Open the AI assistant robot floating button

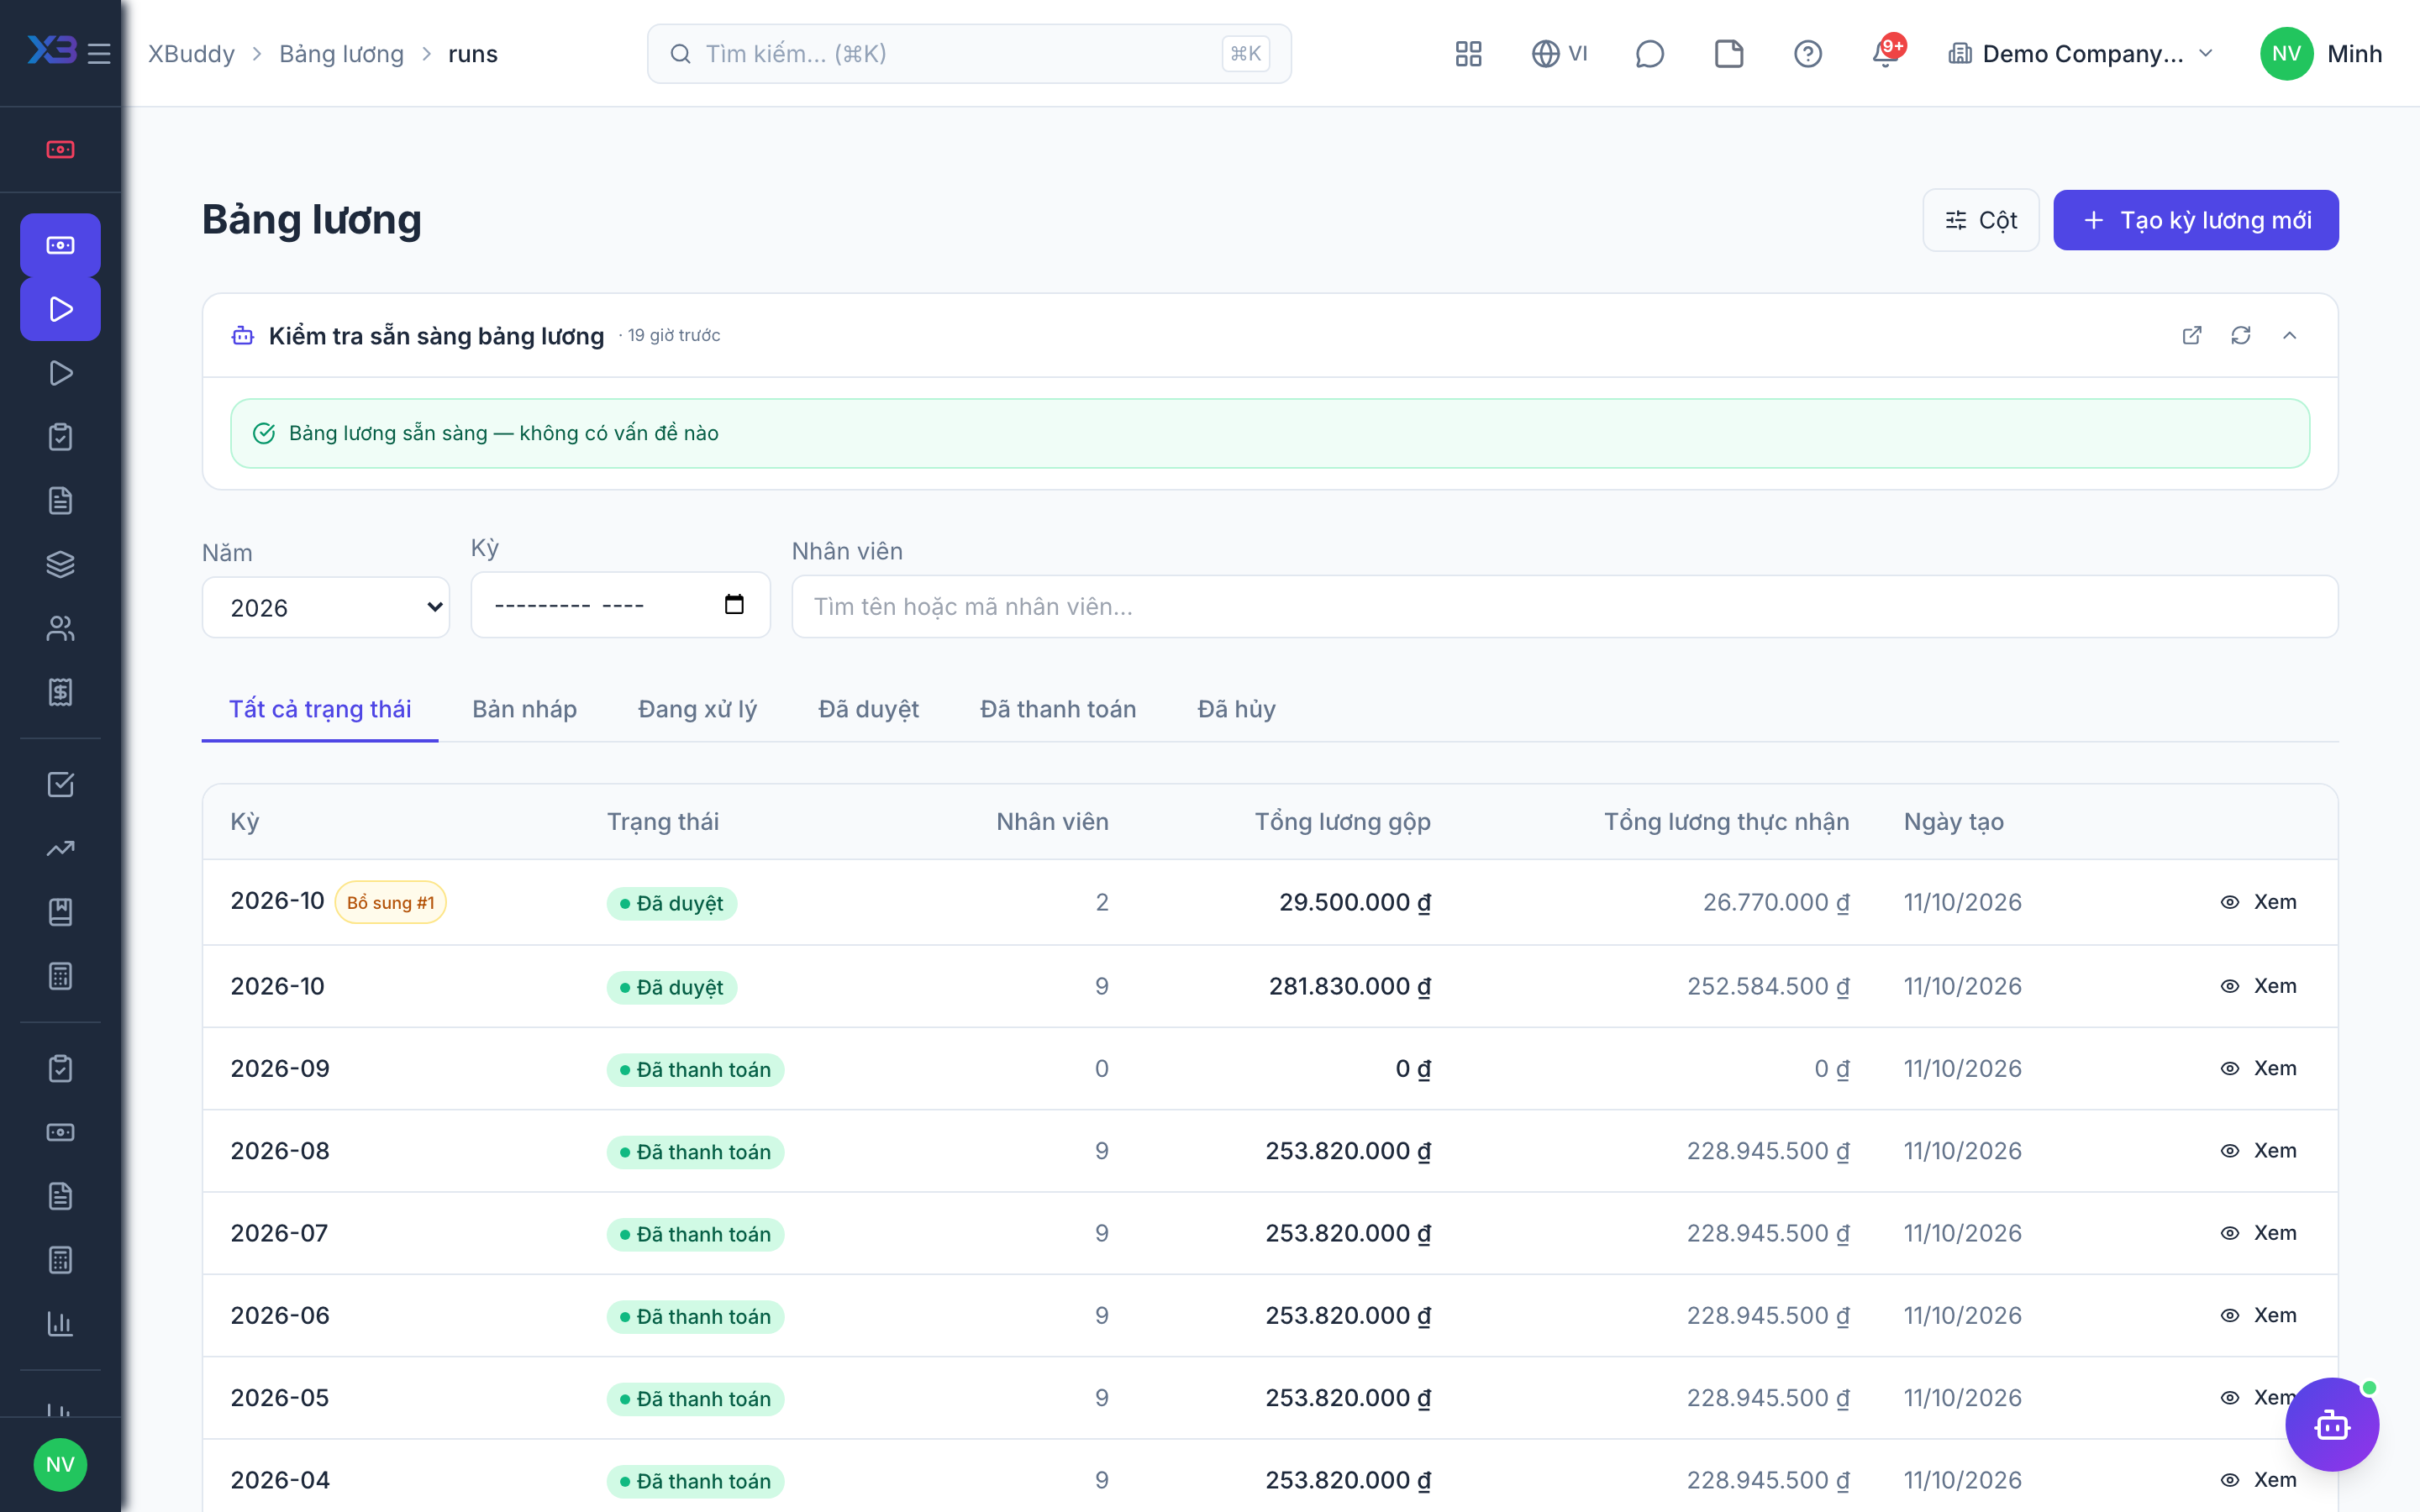pos(2332,1424)
